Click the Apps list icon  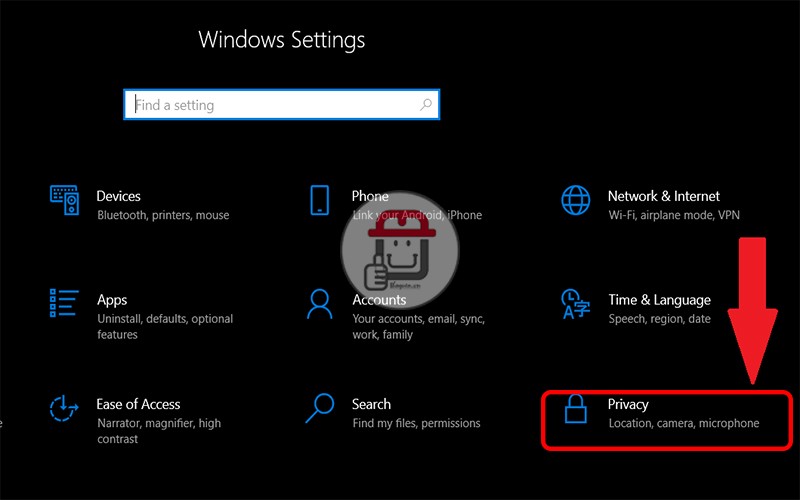click(x=64, y=303)
